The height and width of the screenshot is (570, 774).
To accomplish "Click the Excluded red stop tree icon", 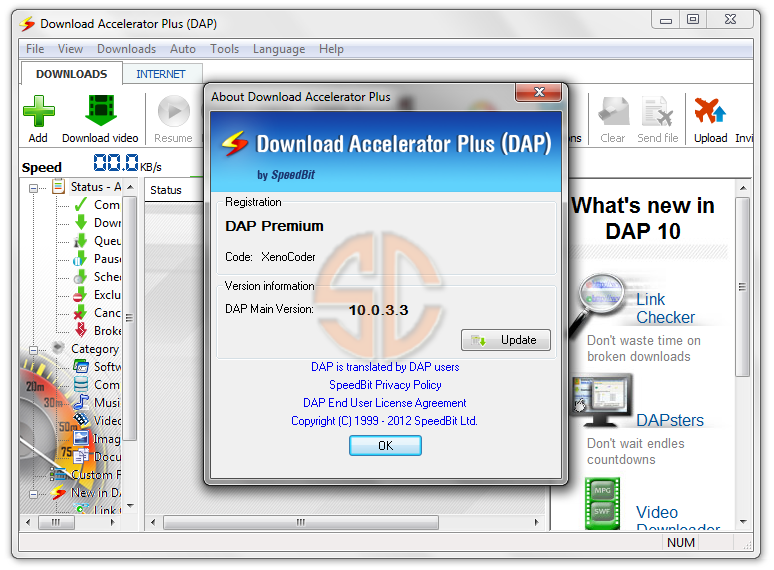I will click(80, 295).
